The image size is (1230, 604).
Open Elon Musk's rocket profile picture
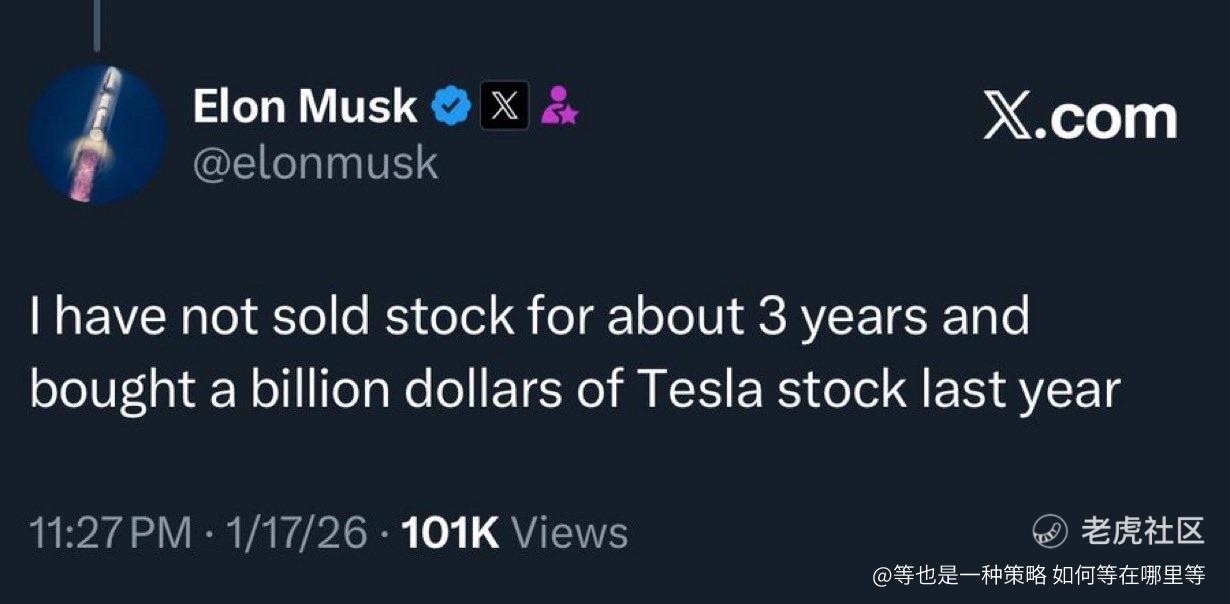tap(97, 134)
